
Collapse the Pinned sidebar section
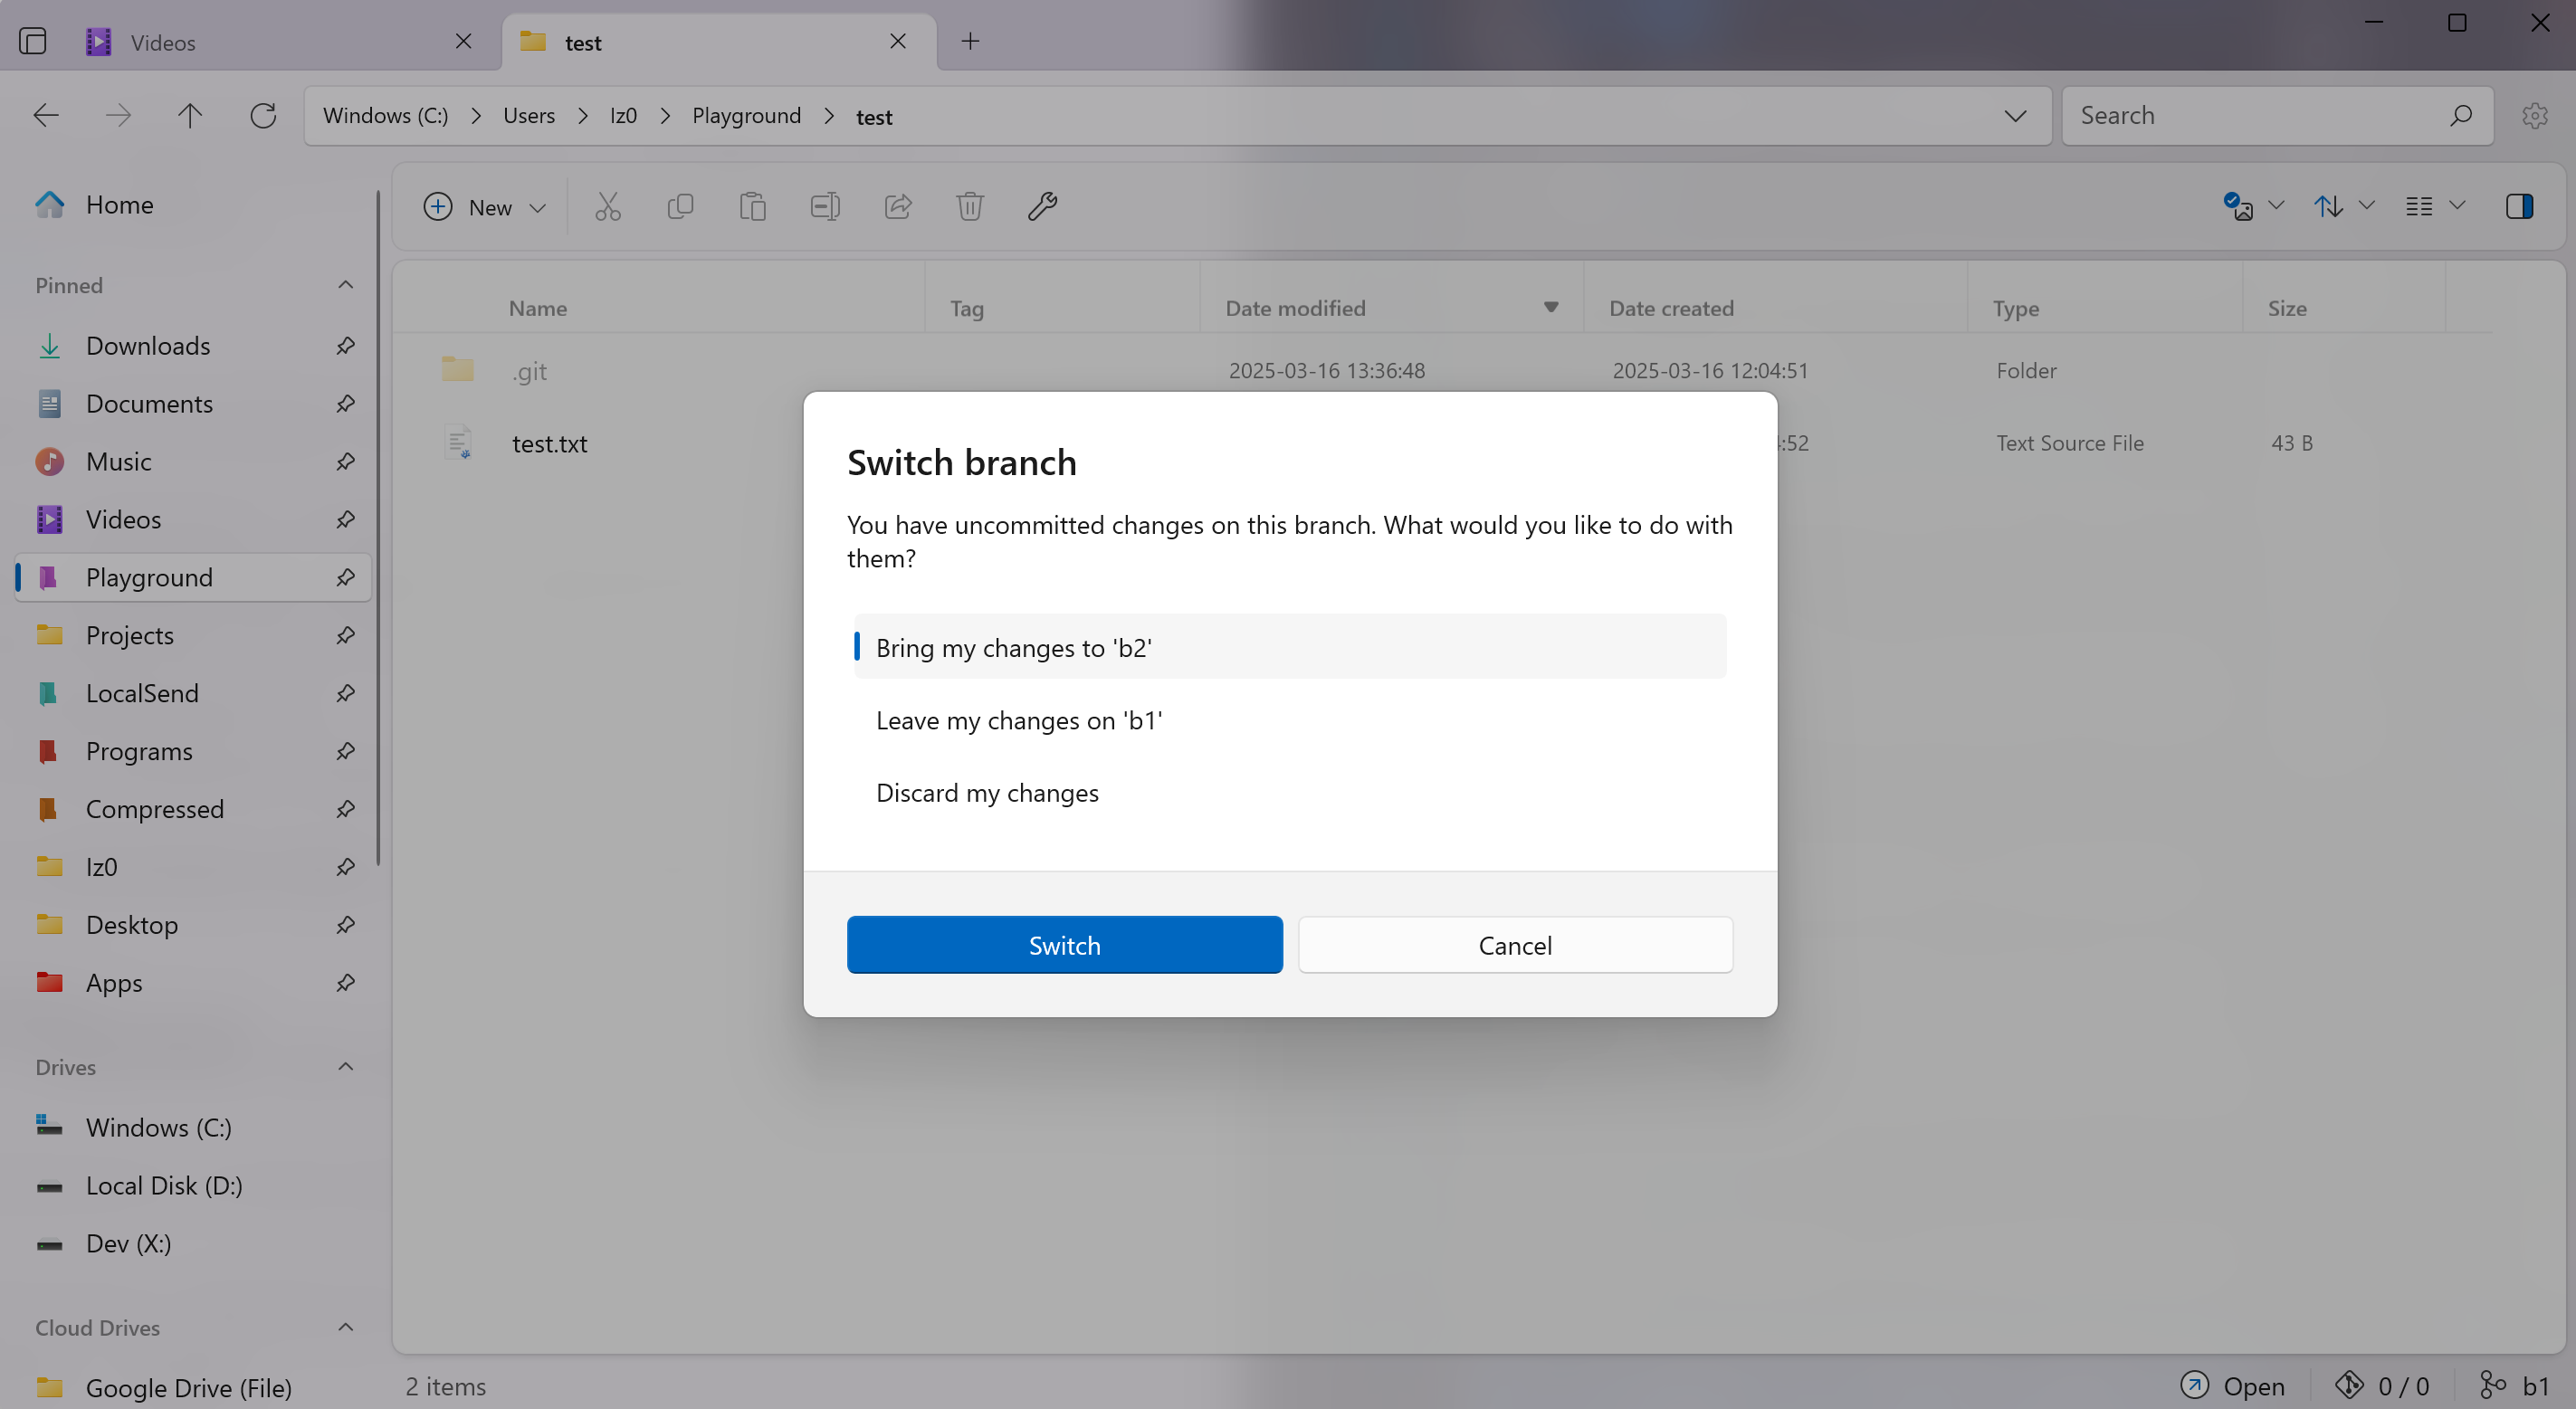[x=346, y=285]
